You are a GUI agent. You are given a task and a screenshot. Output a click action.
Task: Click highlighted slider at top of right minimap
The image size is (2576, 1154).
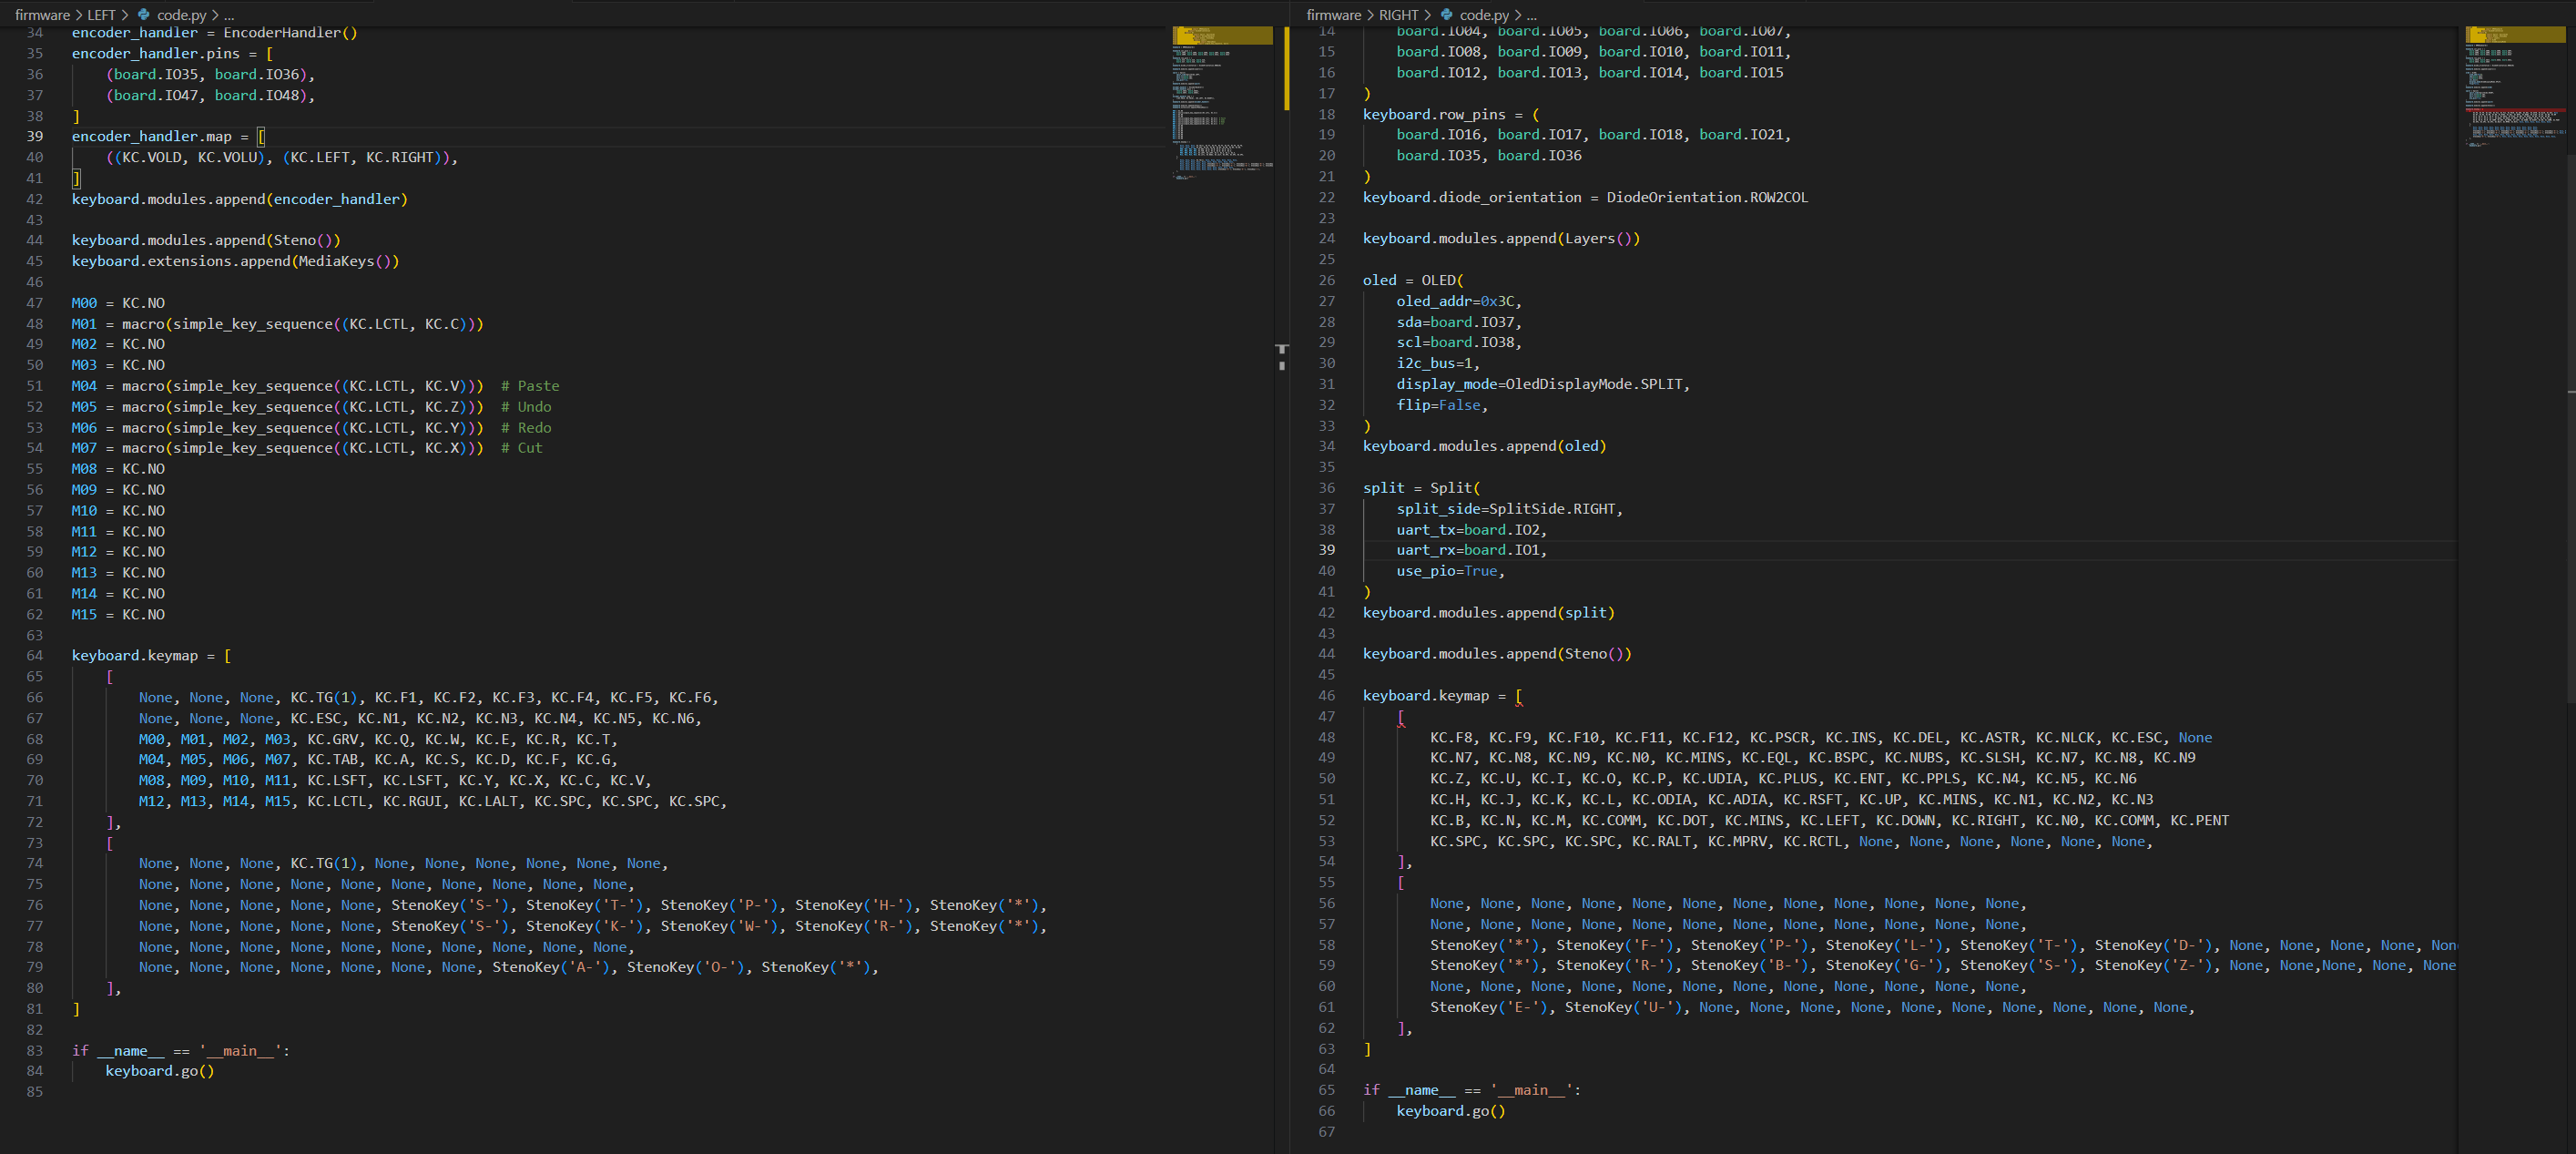pyautogui.click(x=2514, y=36)
